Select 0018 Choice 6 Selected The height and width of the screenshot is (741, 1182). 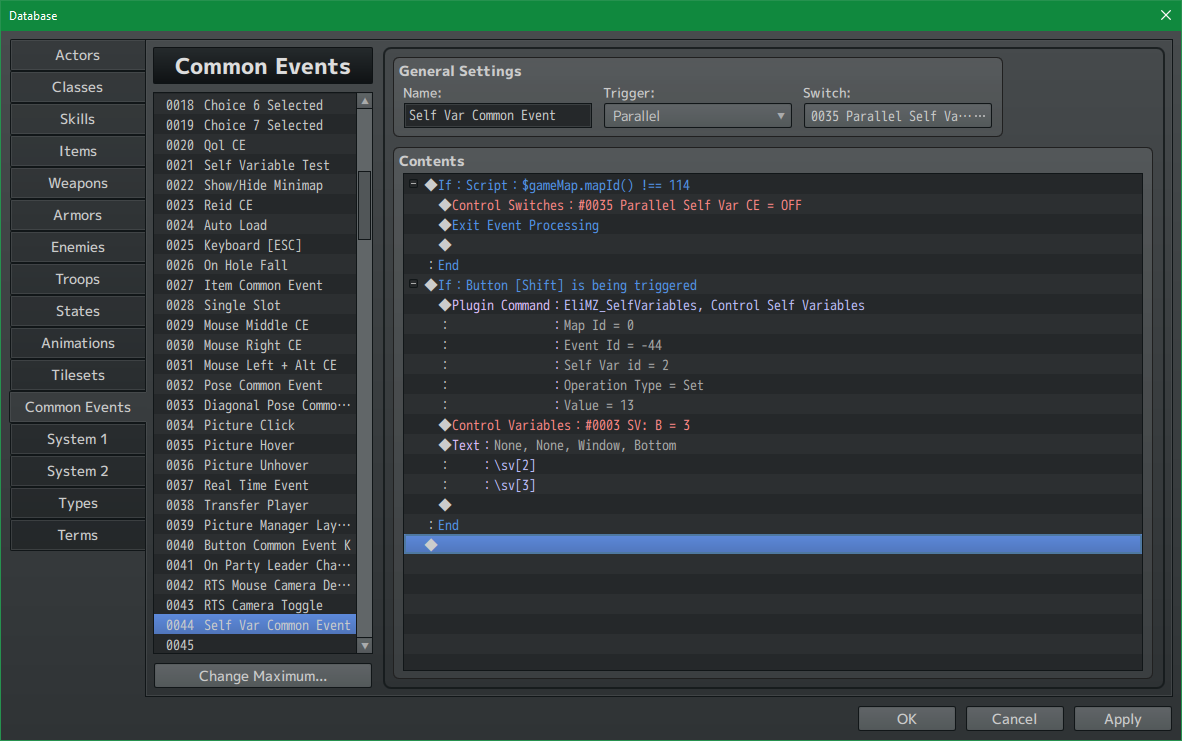click(x=255, y=106)
